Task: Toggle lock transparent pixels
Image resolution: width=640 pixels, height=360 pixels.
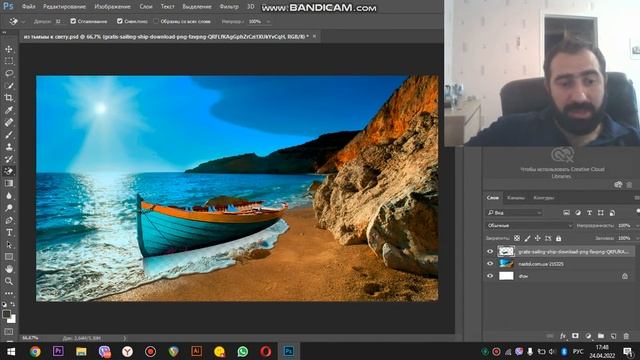Action: [x=517, y=238]
